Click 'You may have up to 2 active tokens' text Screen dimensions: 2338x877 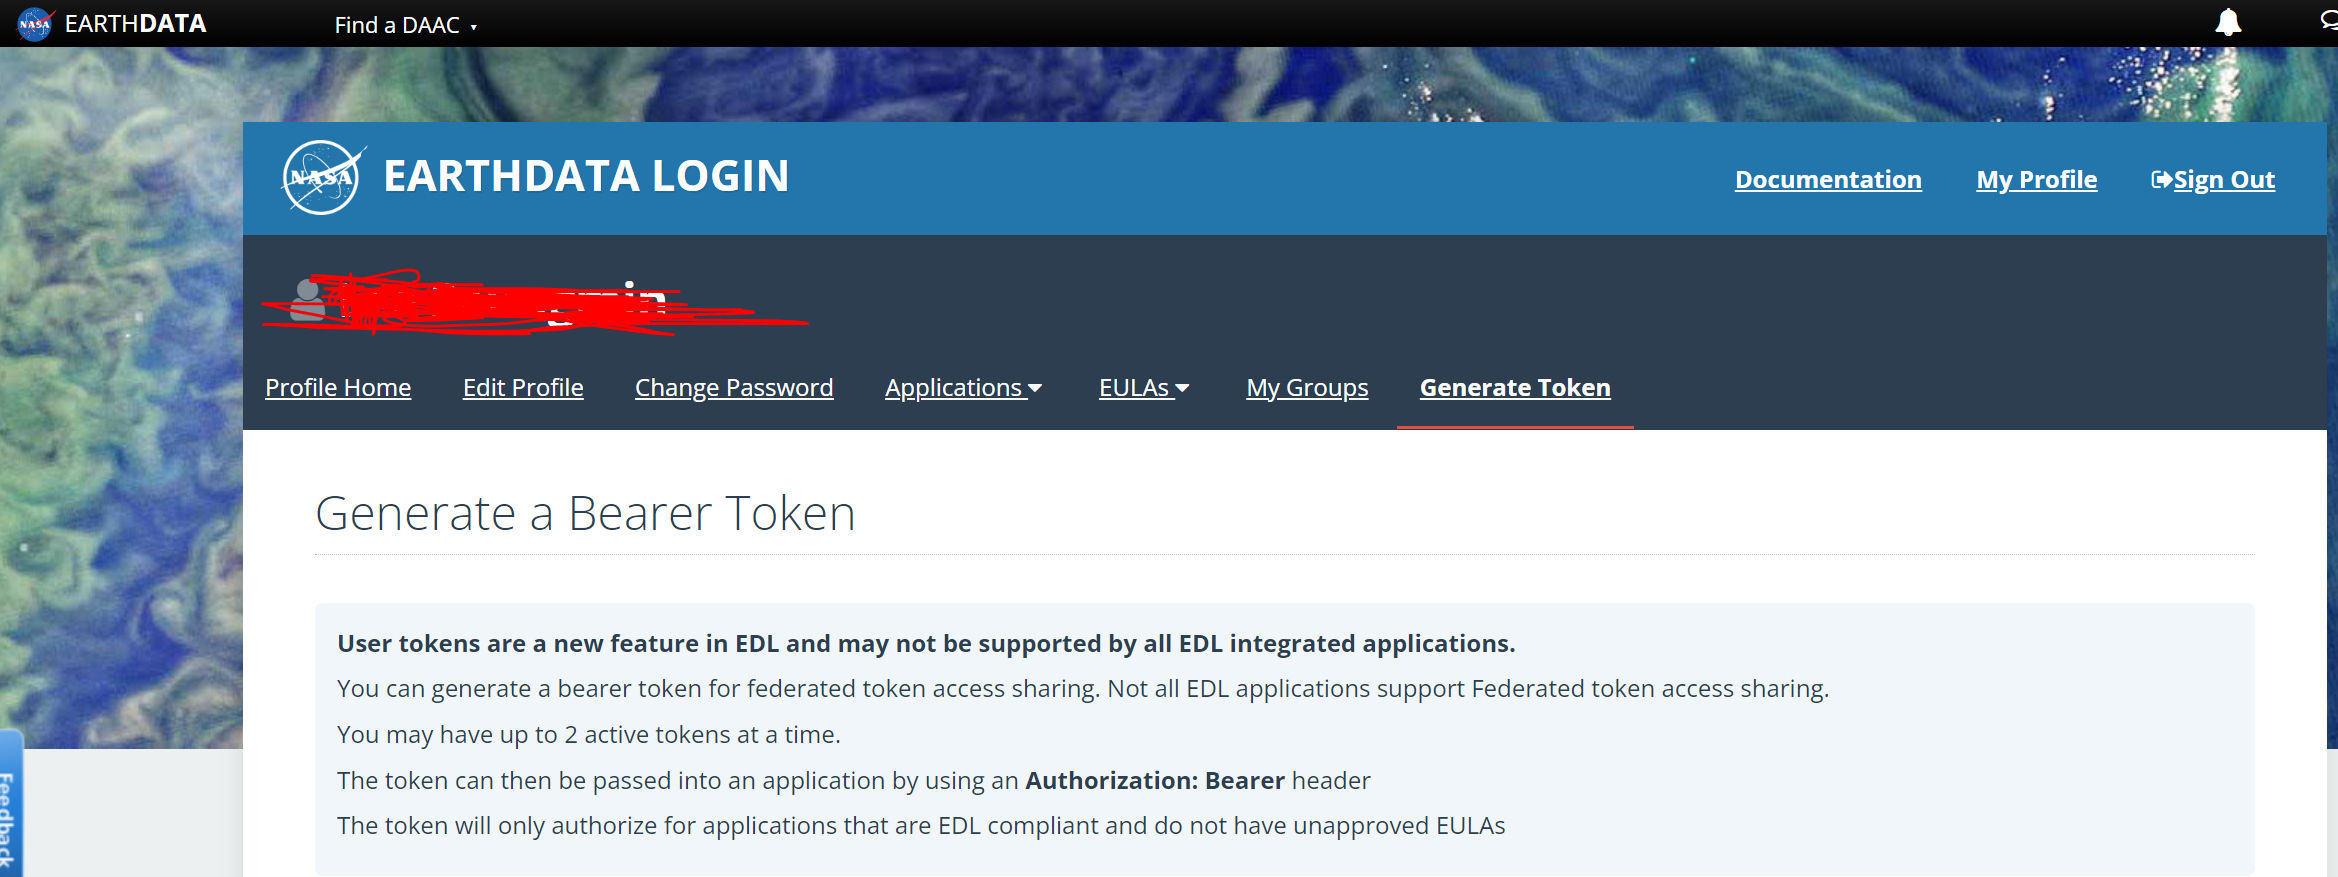pyautogui.click(x=588, y=735)
